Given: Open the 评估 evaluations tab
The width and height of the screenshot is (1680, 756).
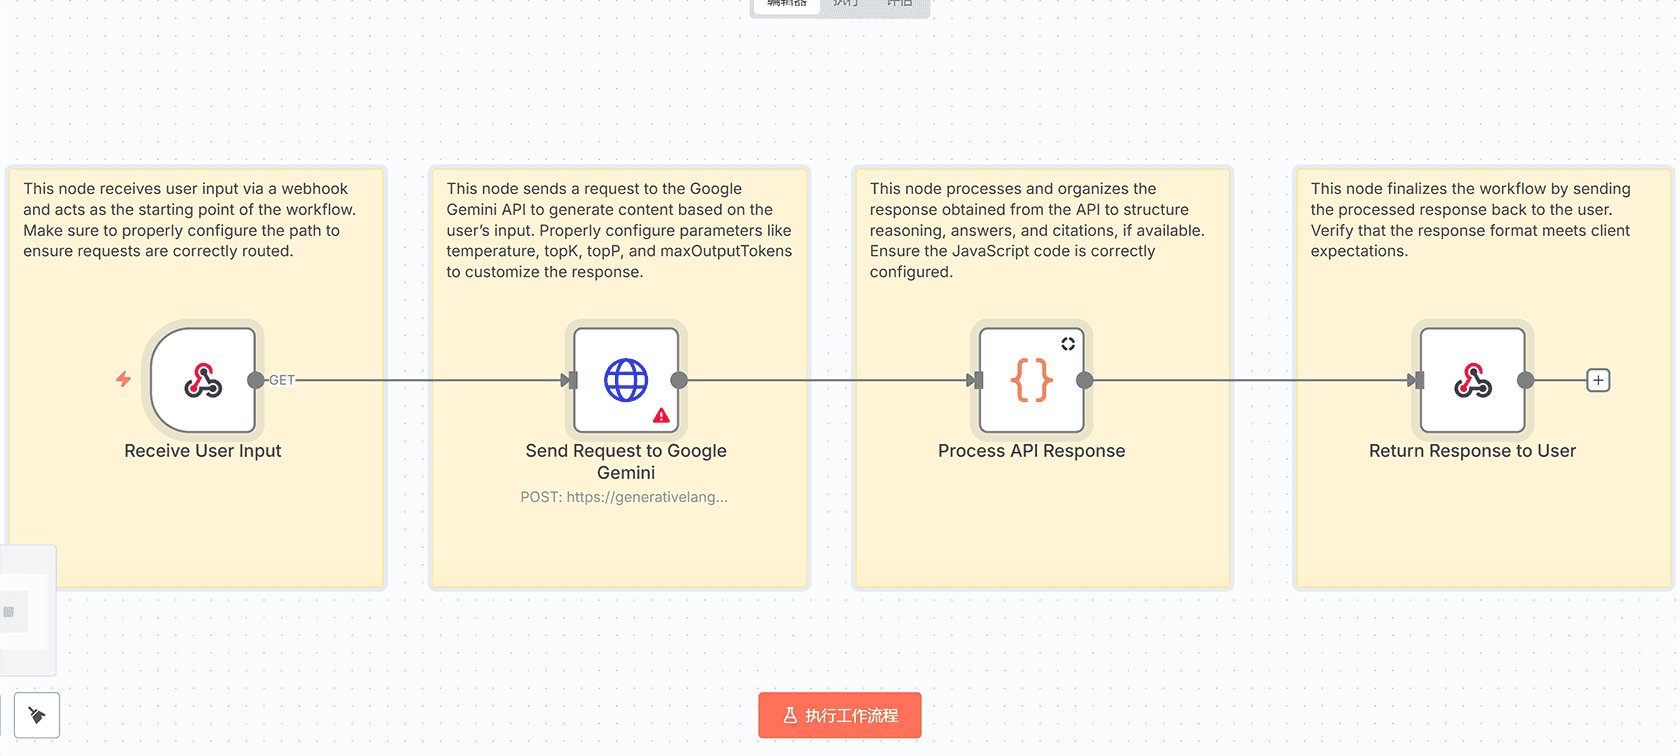Looking at the screenshot, I should [899, 4].
